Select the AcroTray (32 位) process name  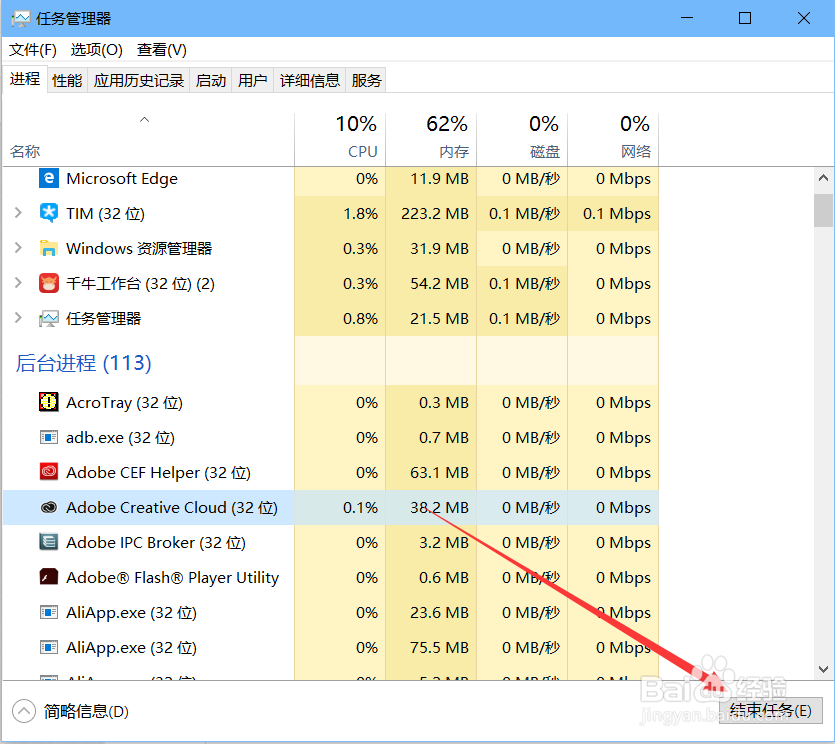click(x=124, y=403)
